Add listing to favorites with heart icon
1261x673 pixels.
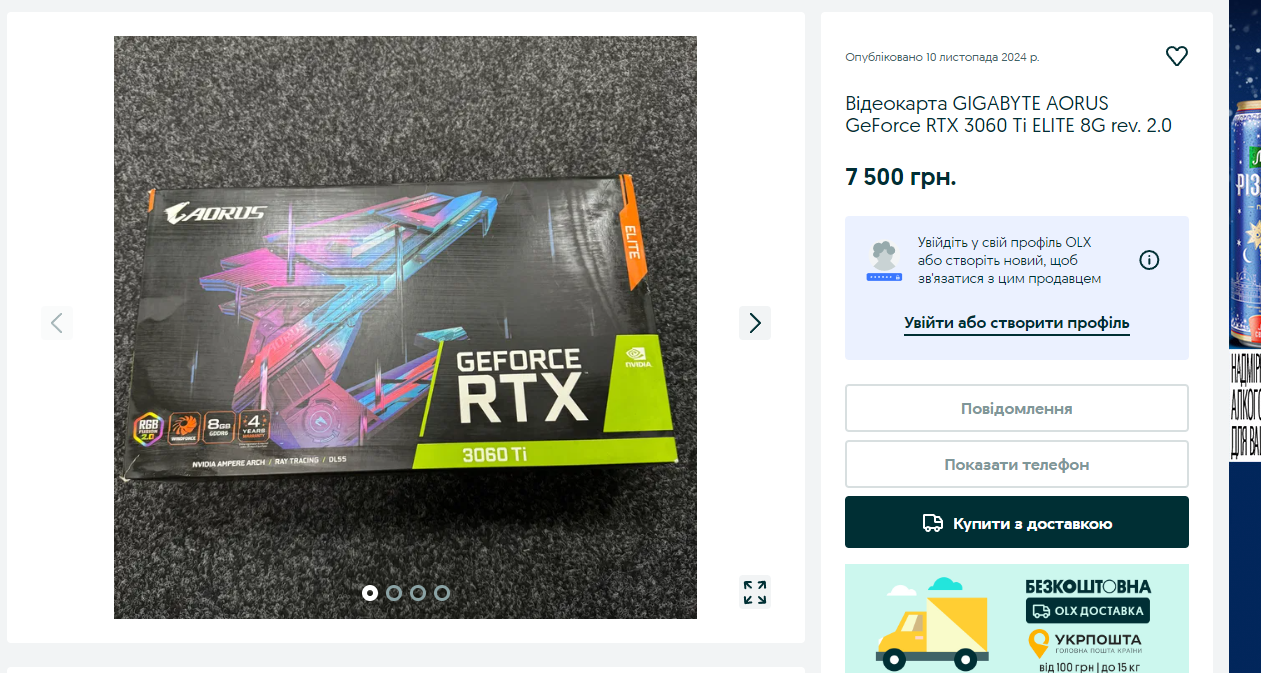pos(1177,57)
